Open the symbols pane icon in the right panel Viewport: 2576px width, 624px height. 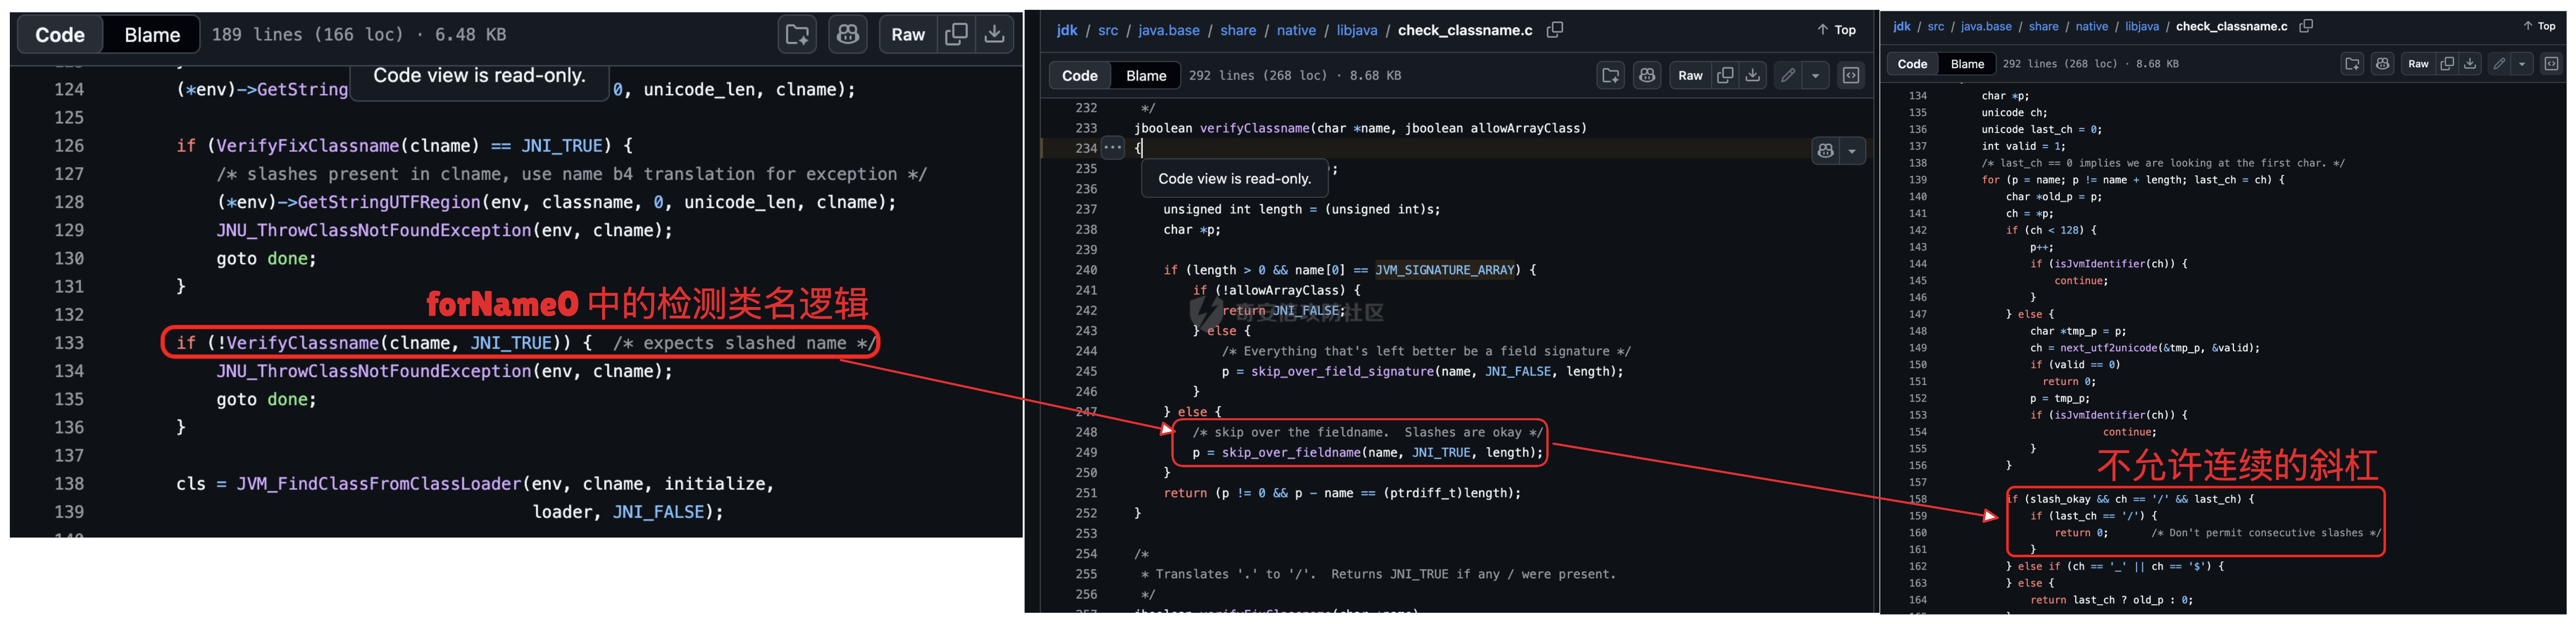[x=2551, y=64]
